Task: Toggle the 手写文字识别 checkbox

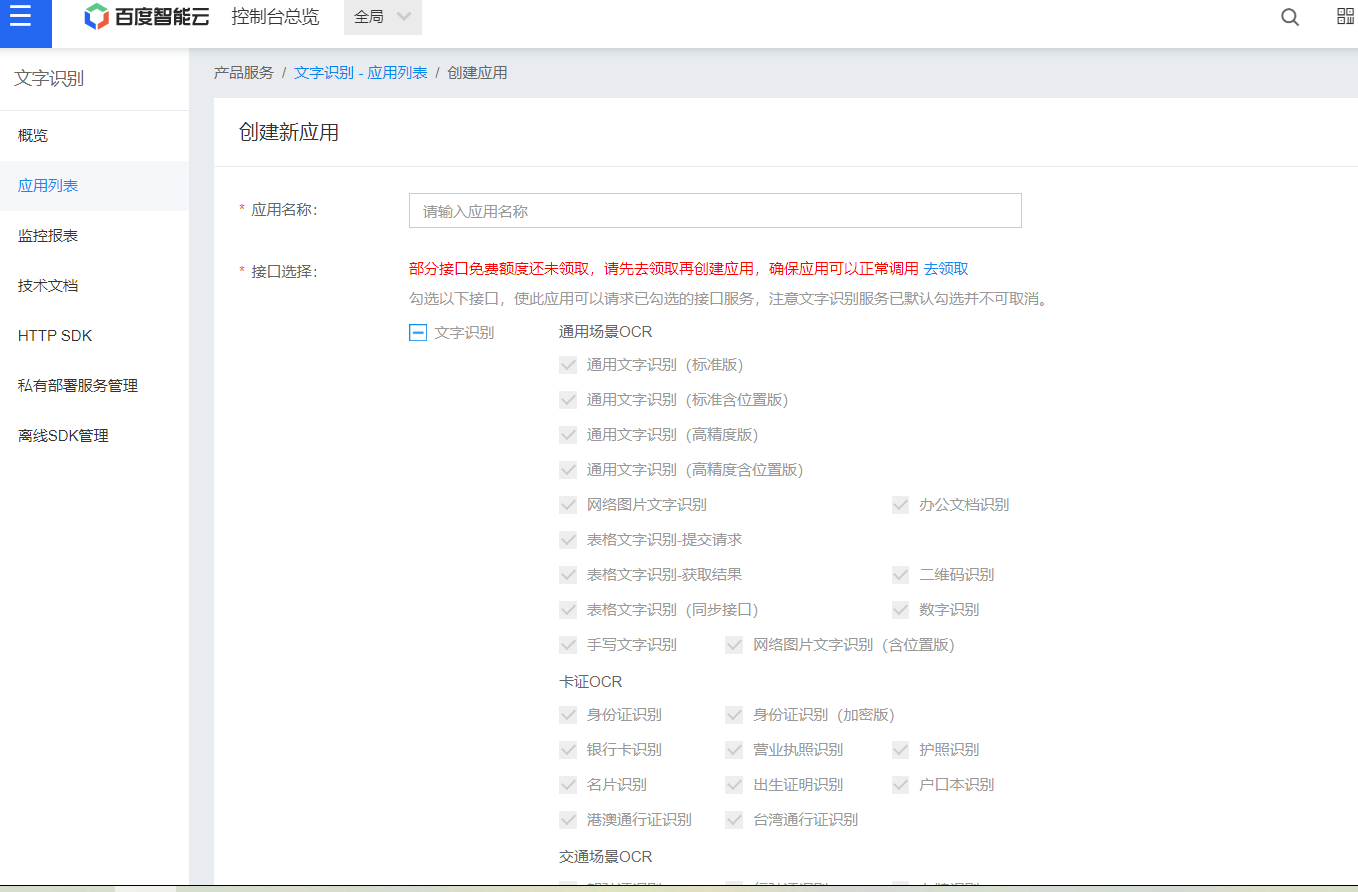Action: click(568, 644)
